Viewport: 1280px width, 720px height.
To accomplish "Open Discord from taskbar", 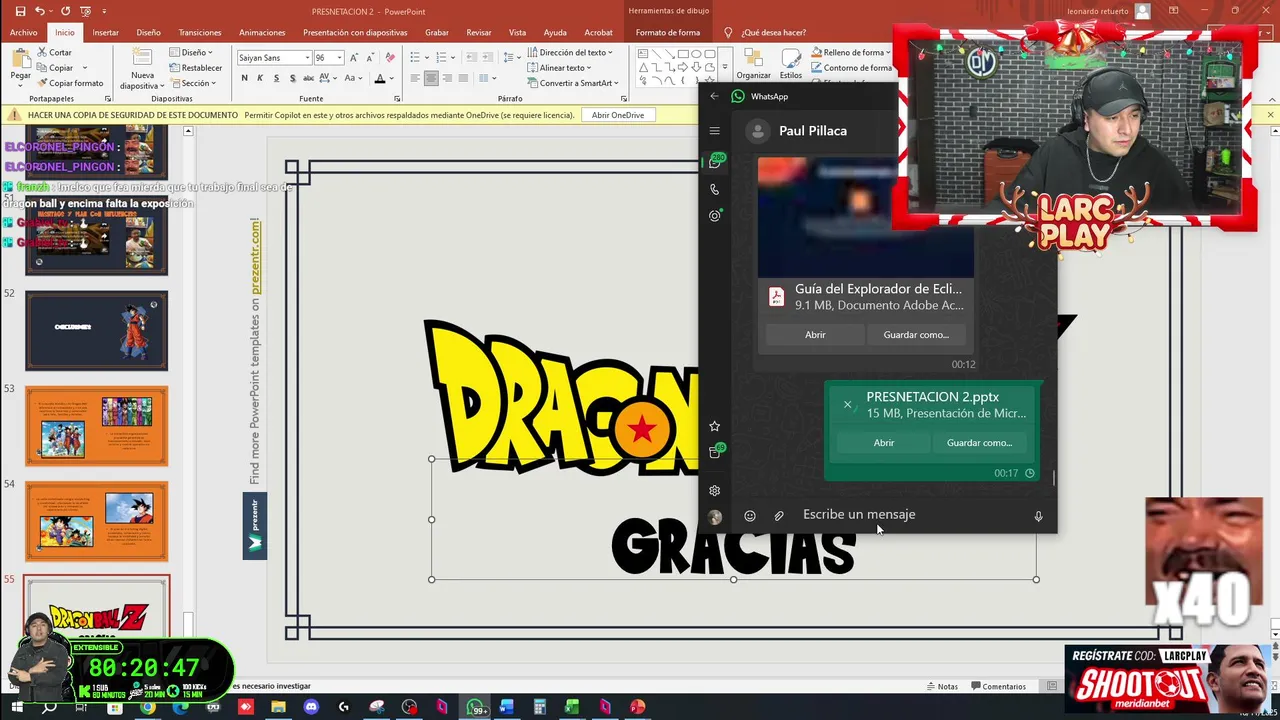I will point(311,707).
